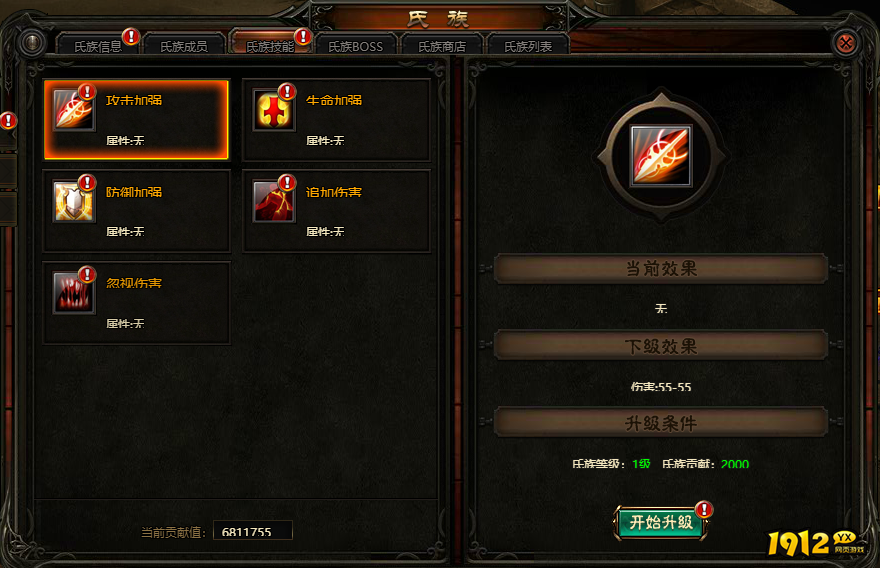Click alert badge on left edge sidebar
880x568 pixels.
tap(8, 120)
